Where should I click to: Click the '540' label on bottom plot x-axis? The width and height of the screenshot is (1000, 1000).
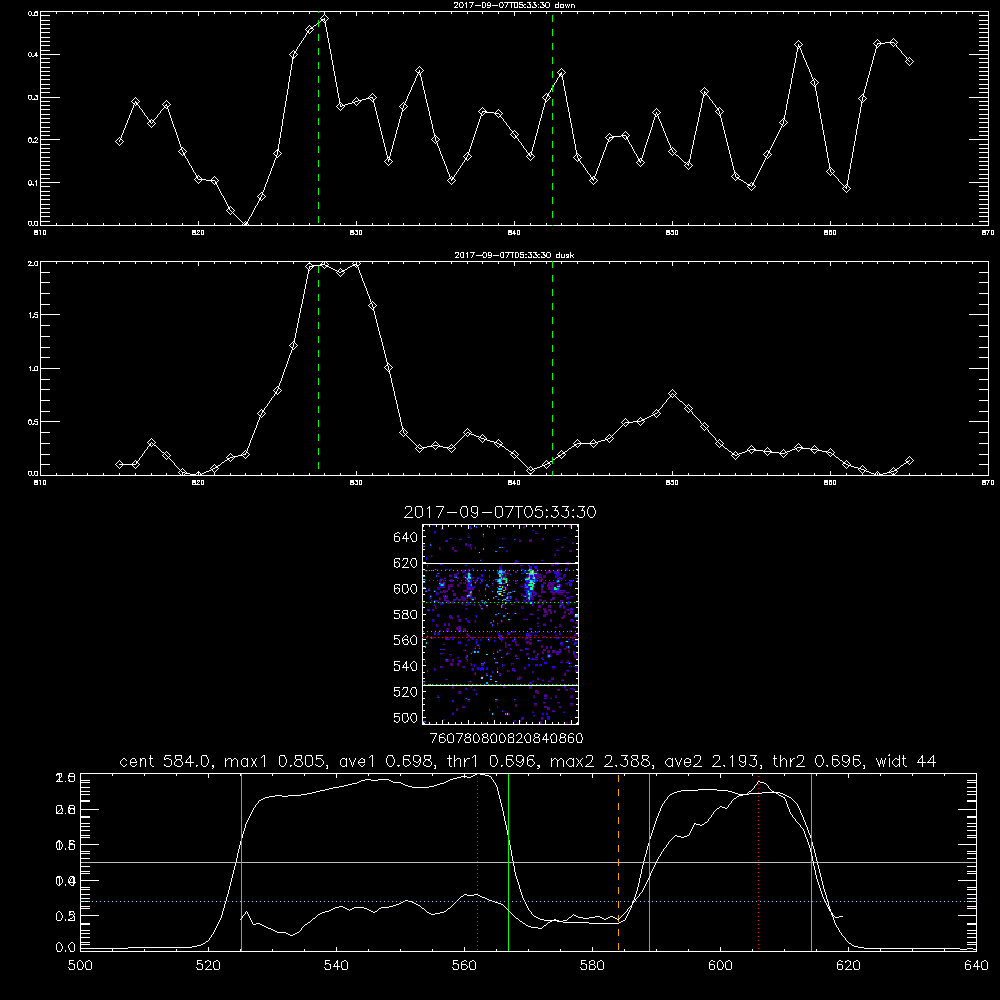[336, 966]
